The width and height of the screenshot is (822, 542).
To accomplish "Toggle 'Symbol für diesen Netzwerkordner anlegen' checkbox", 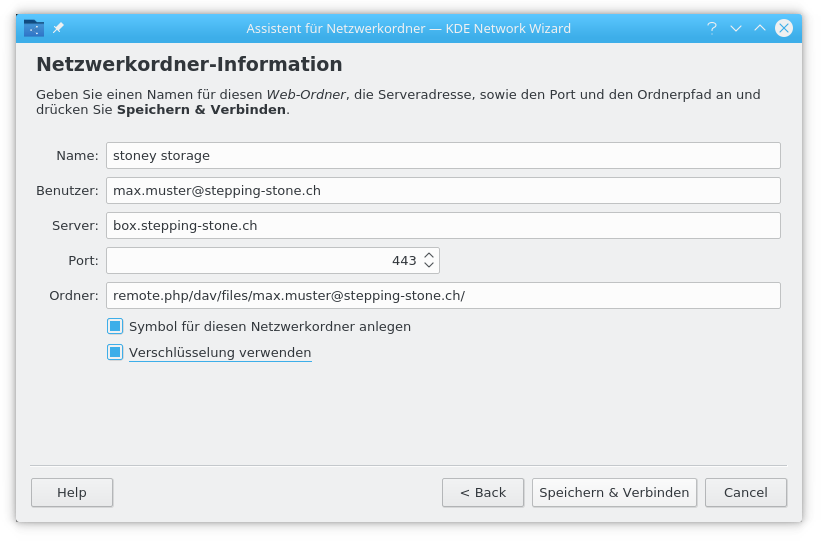I will 115,326.
